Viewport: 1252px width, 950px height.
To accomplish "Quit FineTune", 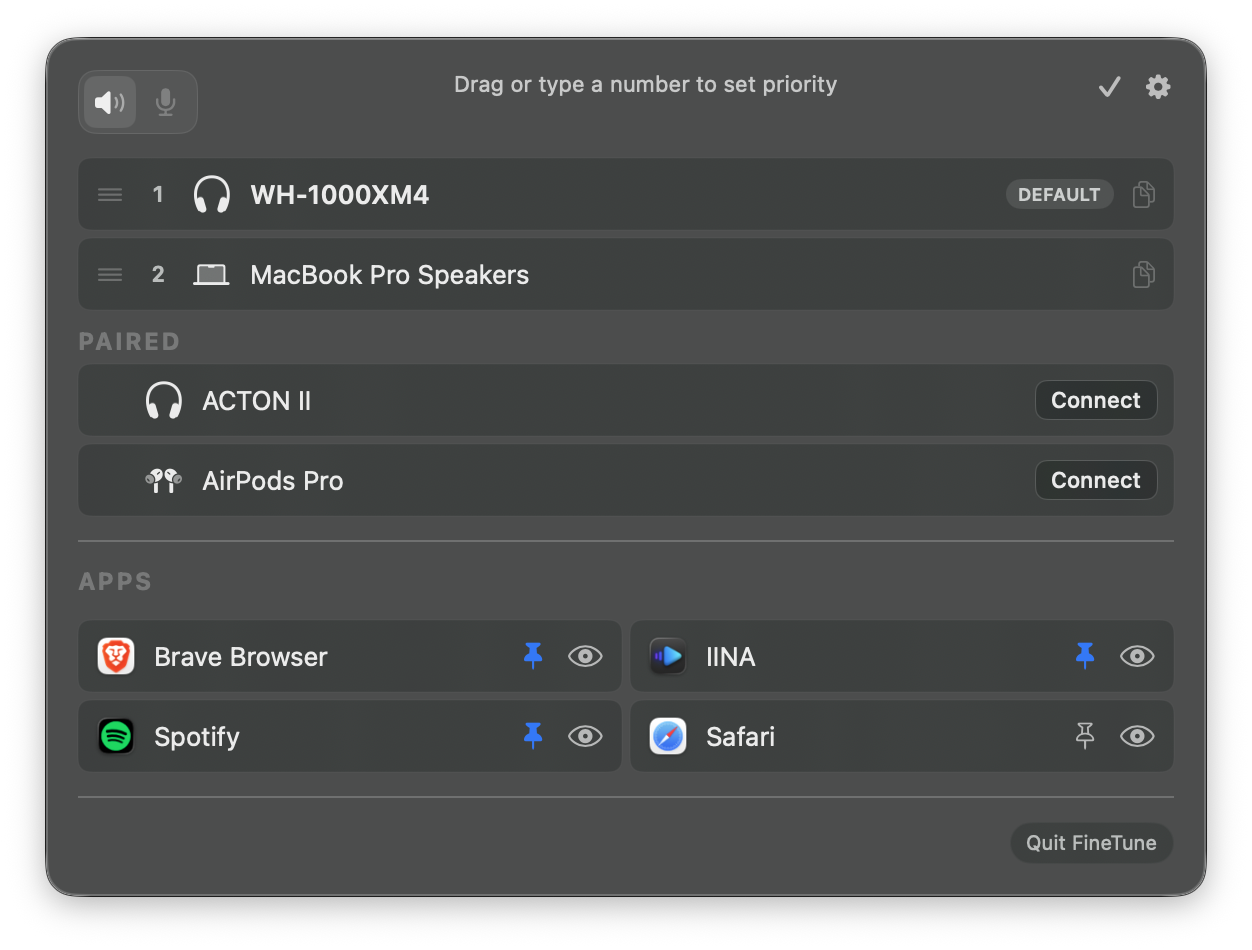I will (x=1091, y=842).
